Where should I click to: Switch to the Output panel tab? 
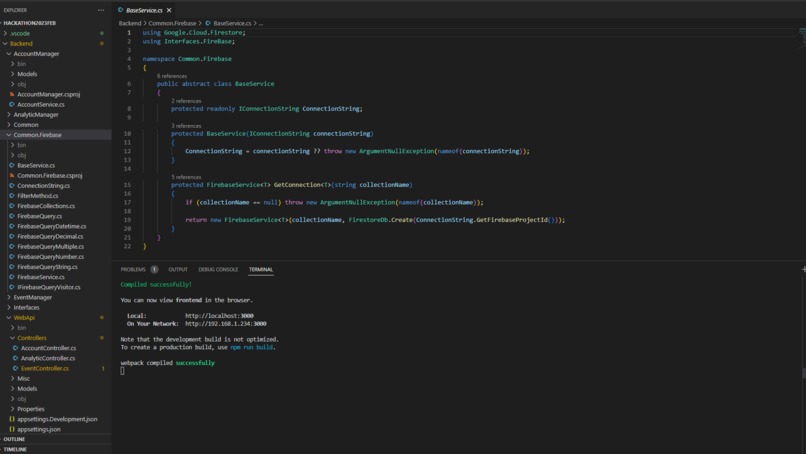(178, 269)
